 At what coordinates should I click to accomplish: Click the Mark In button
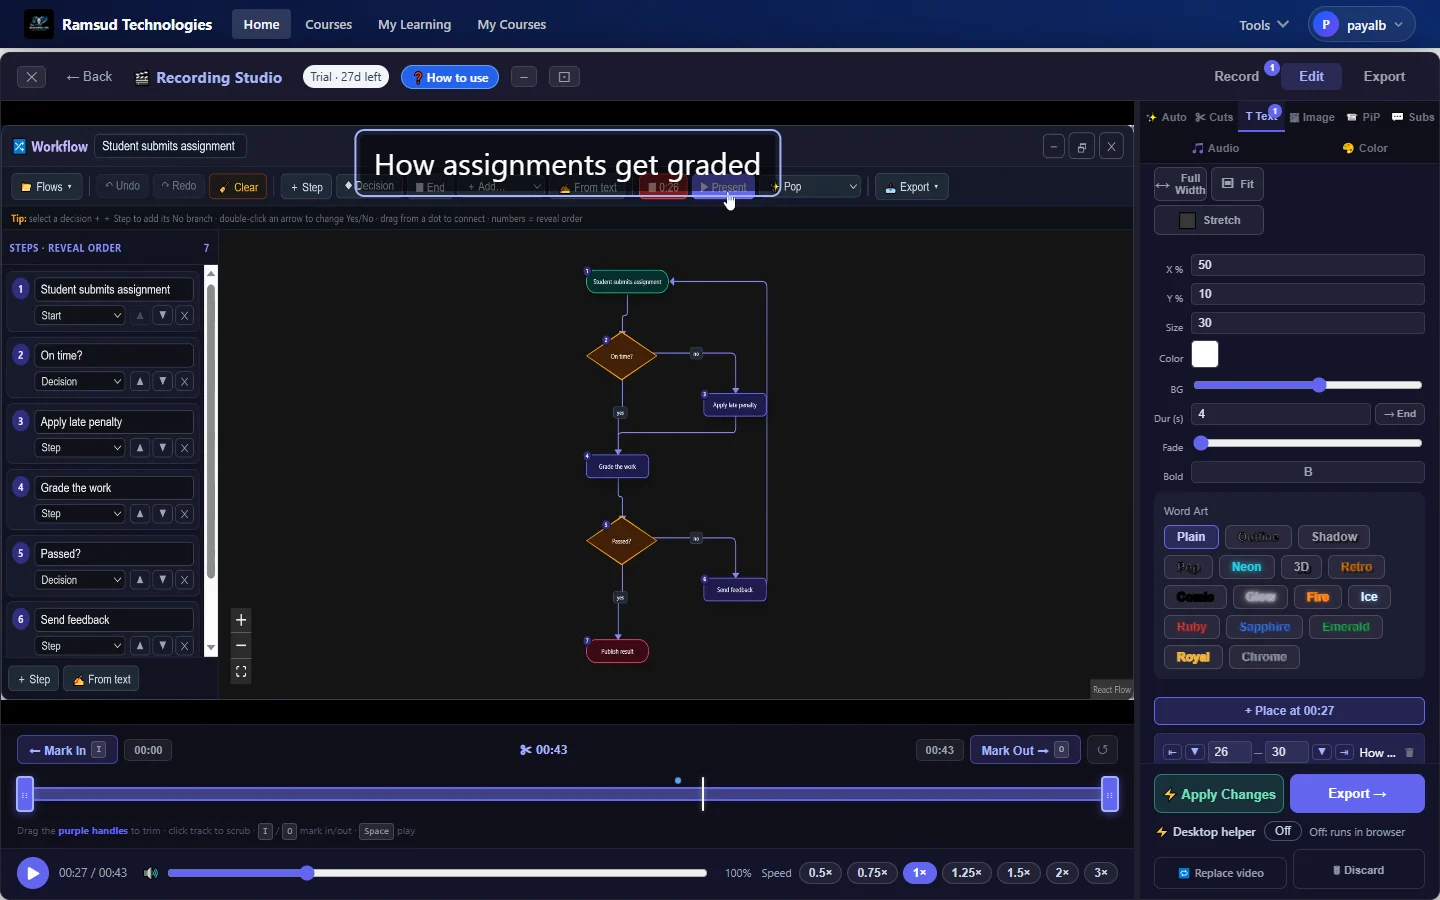click(x=67, y=750)
